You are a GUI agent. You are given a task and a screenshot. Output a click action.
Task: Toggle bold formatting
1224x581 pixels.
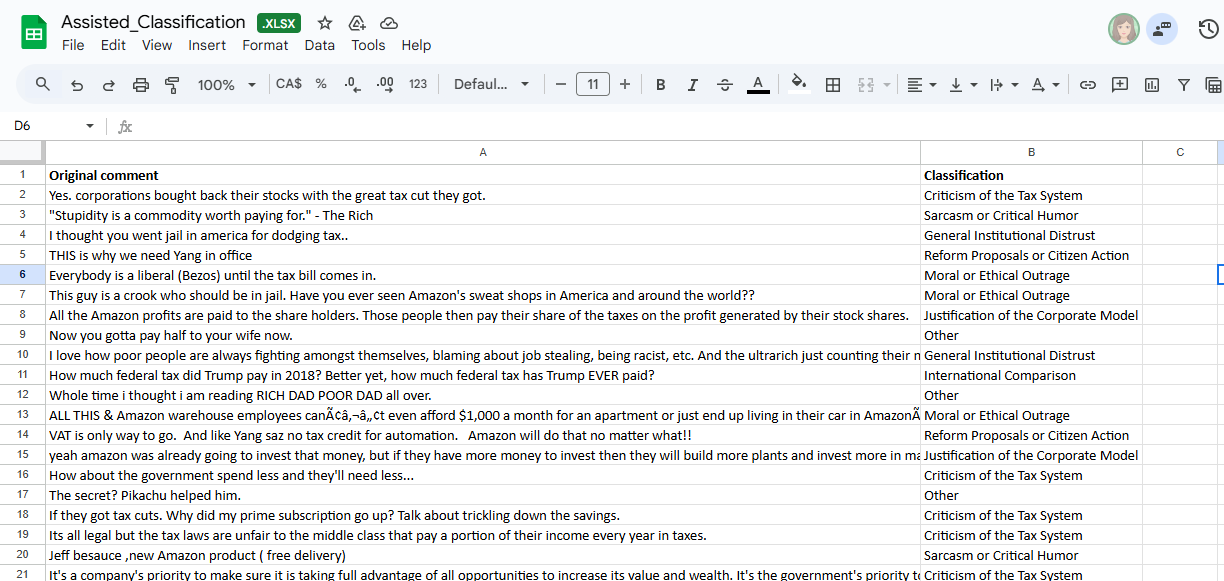[x=661, y=85]
